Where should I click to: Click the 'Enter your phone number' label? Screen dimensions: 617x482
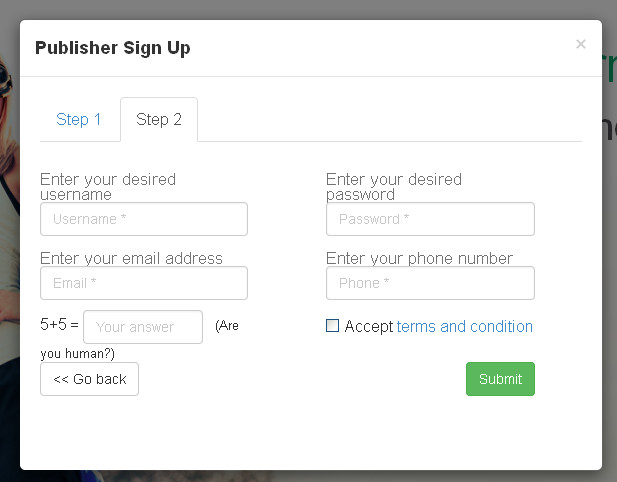pyautogui.click(x=419, y=258)
